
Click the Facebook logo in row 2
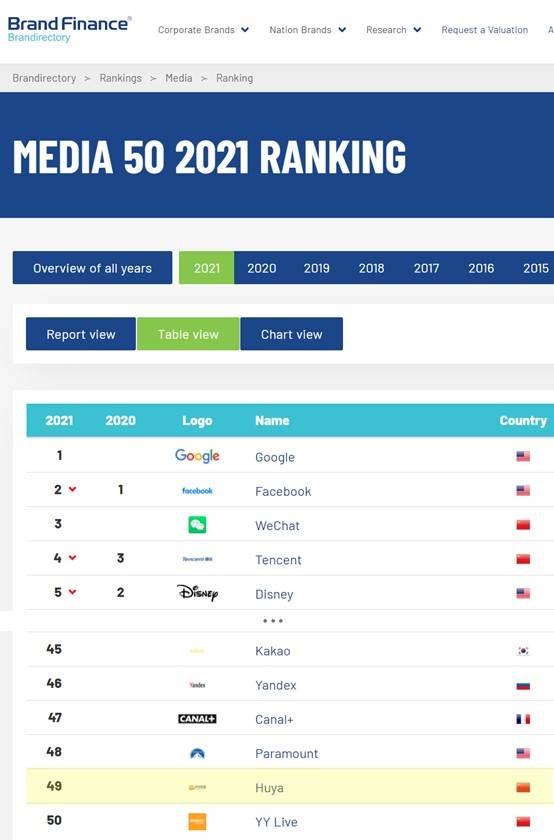197,491
